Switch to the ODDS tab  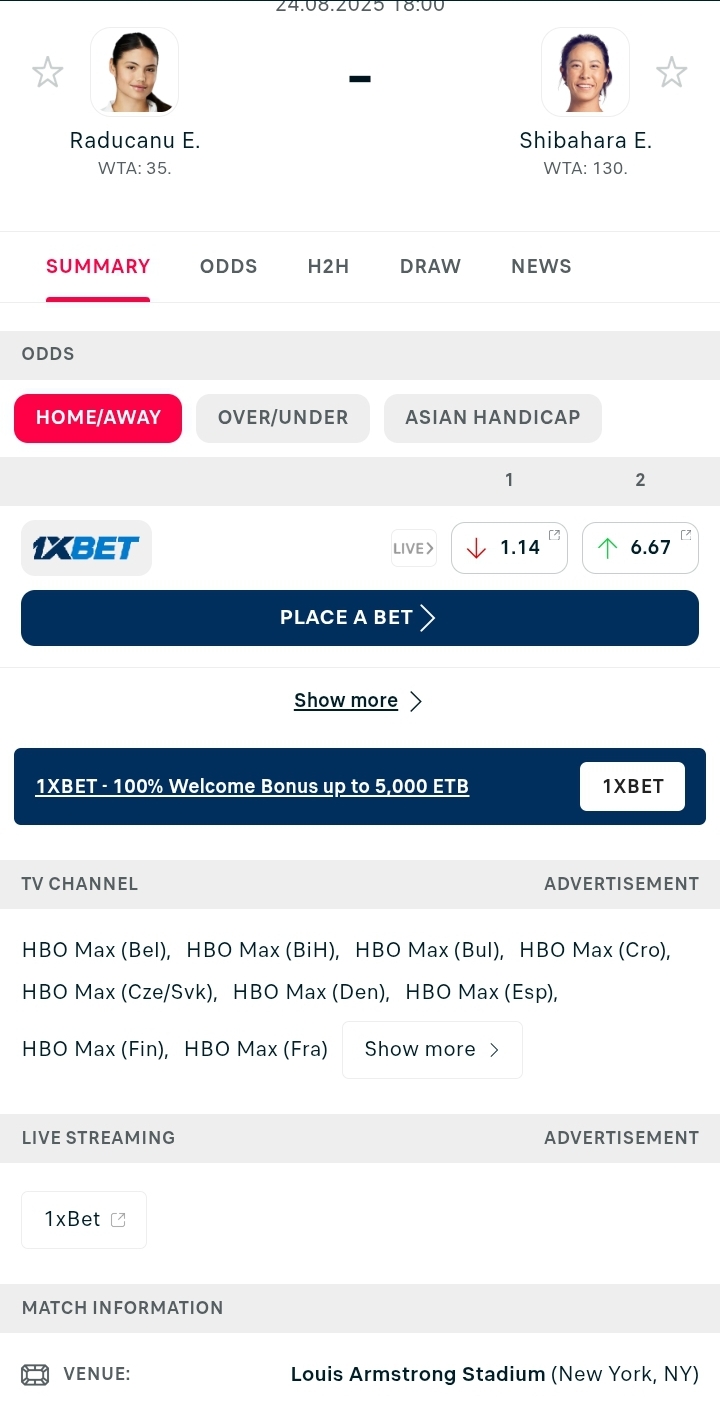coord(229,266)
